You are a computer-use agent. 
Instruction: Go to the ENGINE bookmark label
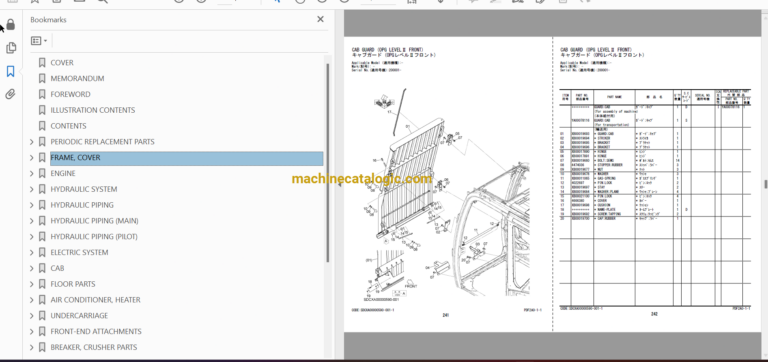pyautogui.click(x=63, y=173)
